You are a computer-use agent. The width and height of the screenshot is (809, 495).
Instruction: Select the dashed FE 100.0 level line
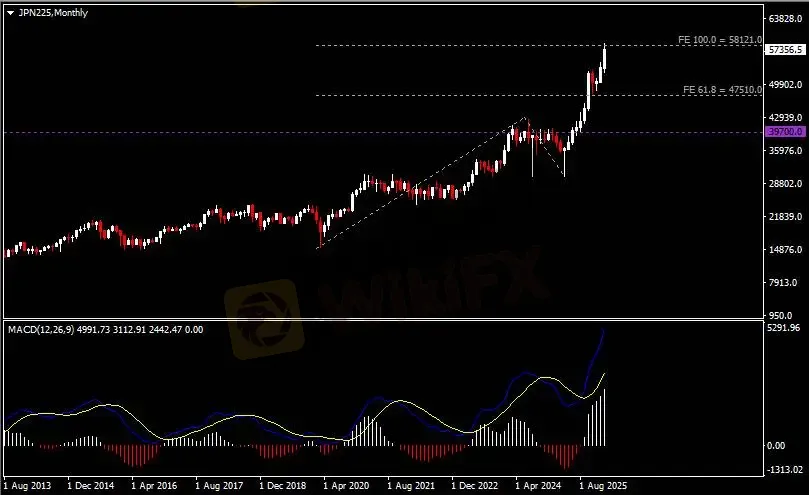pyautogui.click(x=539, y=45)
